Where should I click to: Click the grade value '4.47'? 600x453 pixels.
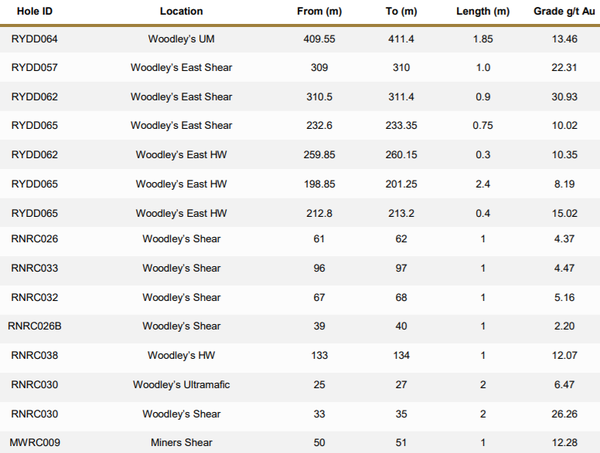coord(564,268)
